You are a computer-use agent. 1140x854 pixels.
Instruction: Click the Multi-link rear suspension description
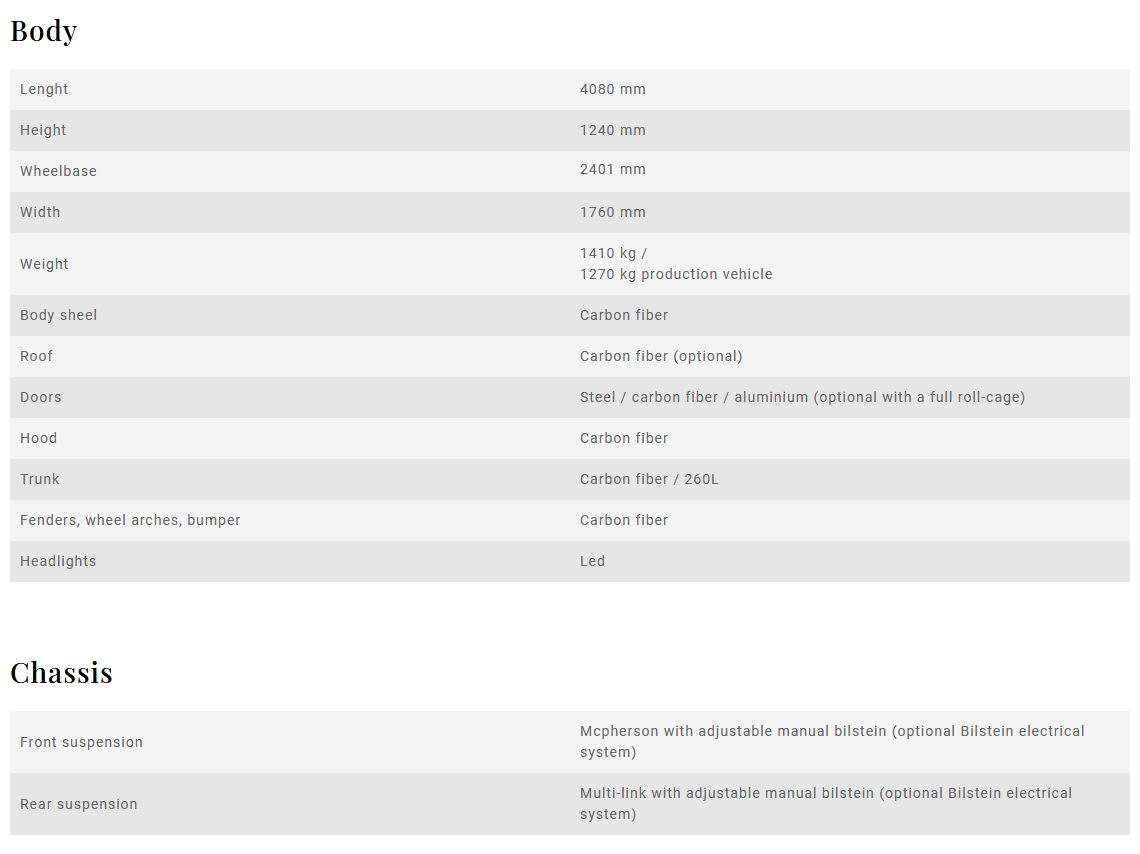pyautogui.click(x=825, y=804)
